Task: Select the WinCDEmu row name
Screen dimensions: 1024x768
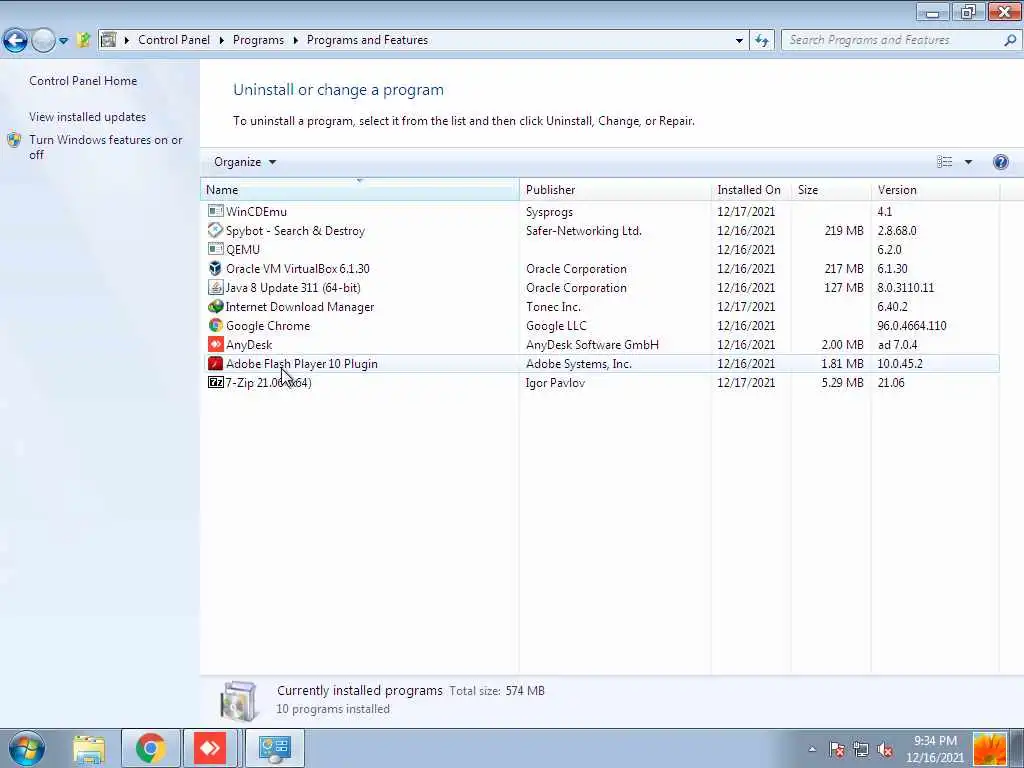Action: tap(256, 212)
